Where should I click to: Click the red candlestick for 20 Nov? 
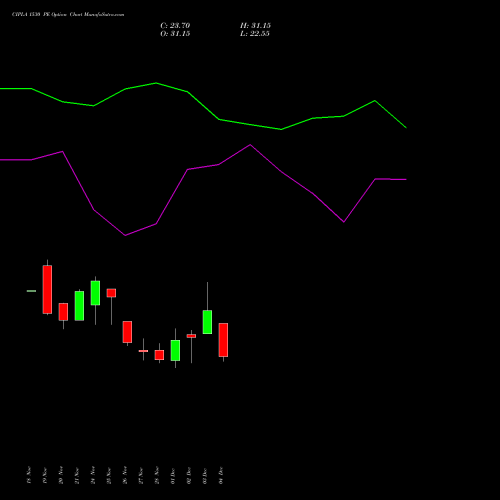63,312
